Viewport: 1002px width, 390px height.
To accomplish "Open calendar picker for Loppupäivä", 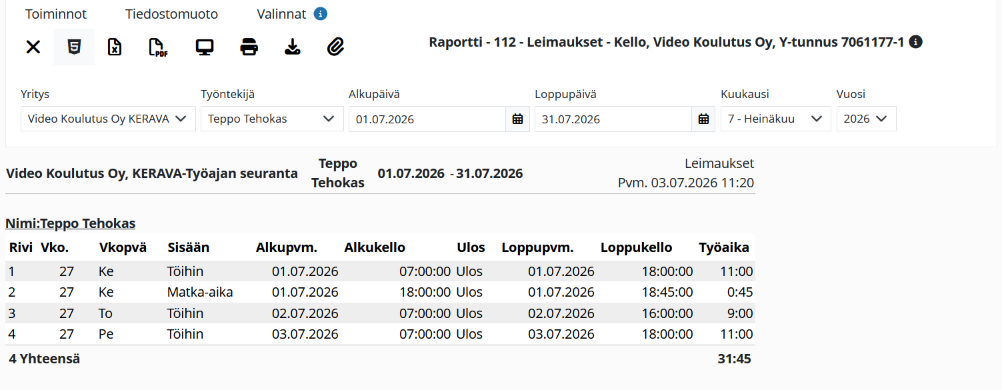I will pos(704,119).
